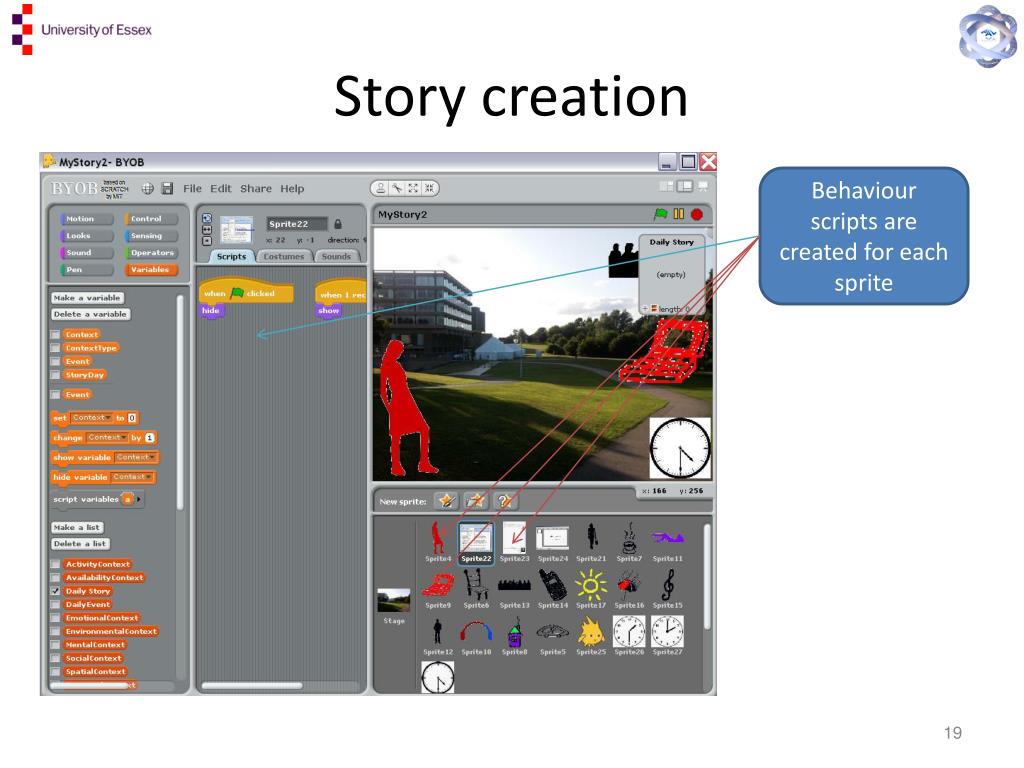Select Sprite23 in the sprite list
The image size is (1024, 768).
[x=514, y=541]
